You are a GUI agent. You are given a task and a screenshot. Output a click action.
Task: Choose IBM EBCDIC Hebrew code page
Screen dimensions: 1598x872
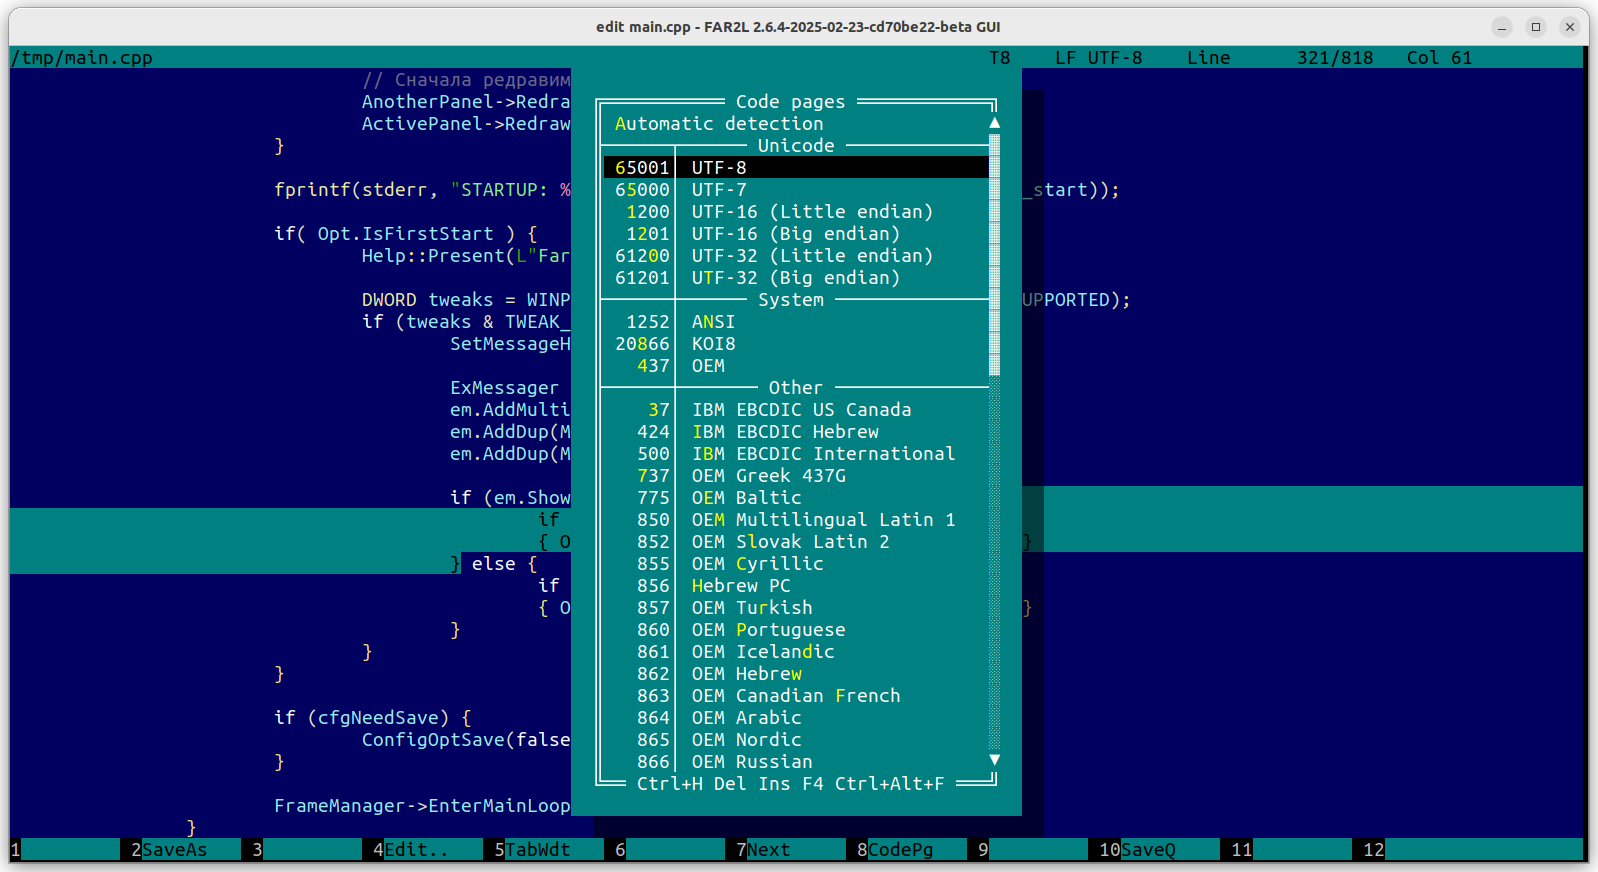(785, 432)
